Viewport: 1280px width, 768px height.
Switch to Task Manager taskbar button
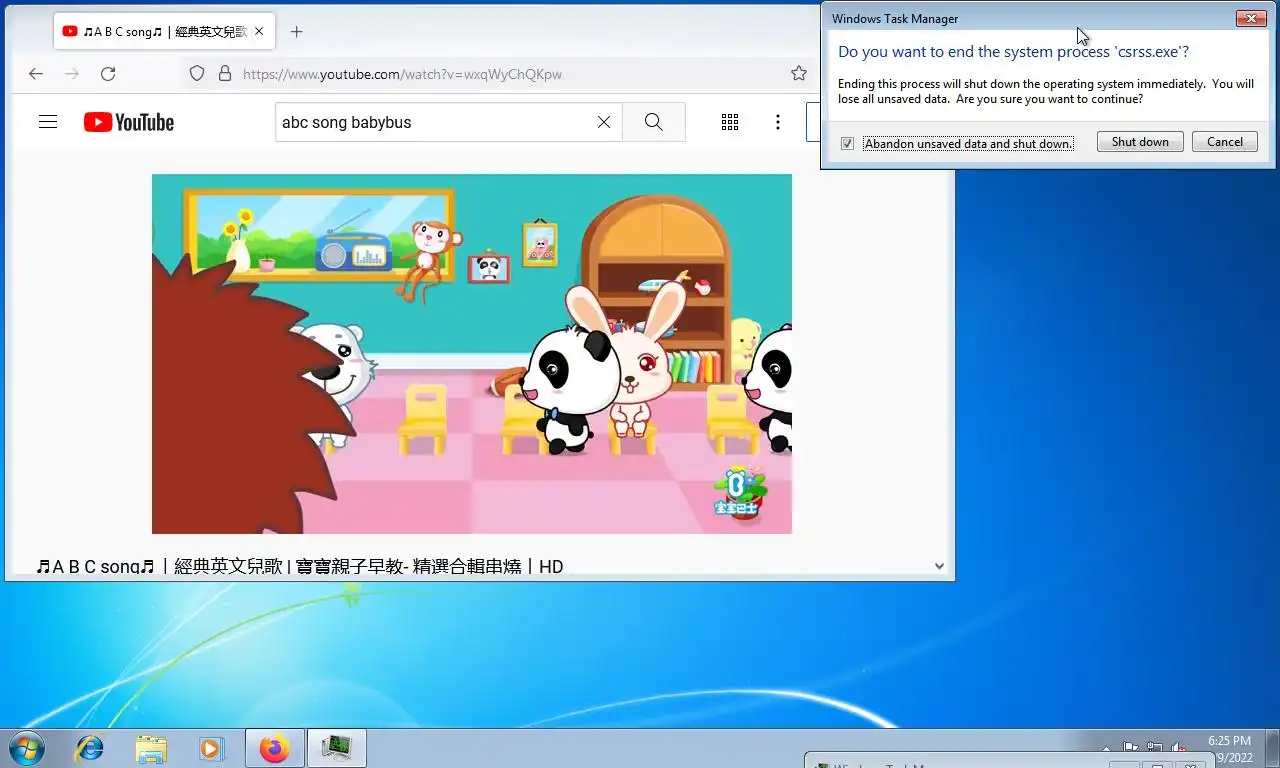[x=337, y=748]
